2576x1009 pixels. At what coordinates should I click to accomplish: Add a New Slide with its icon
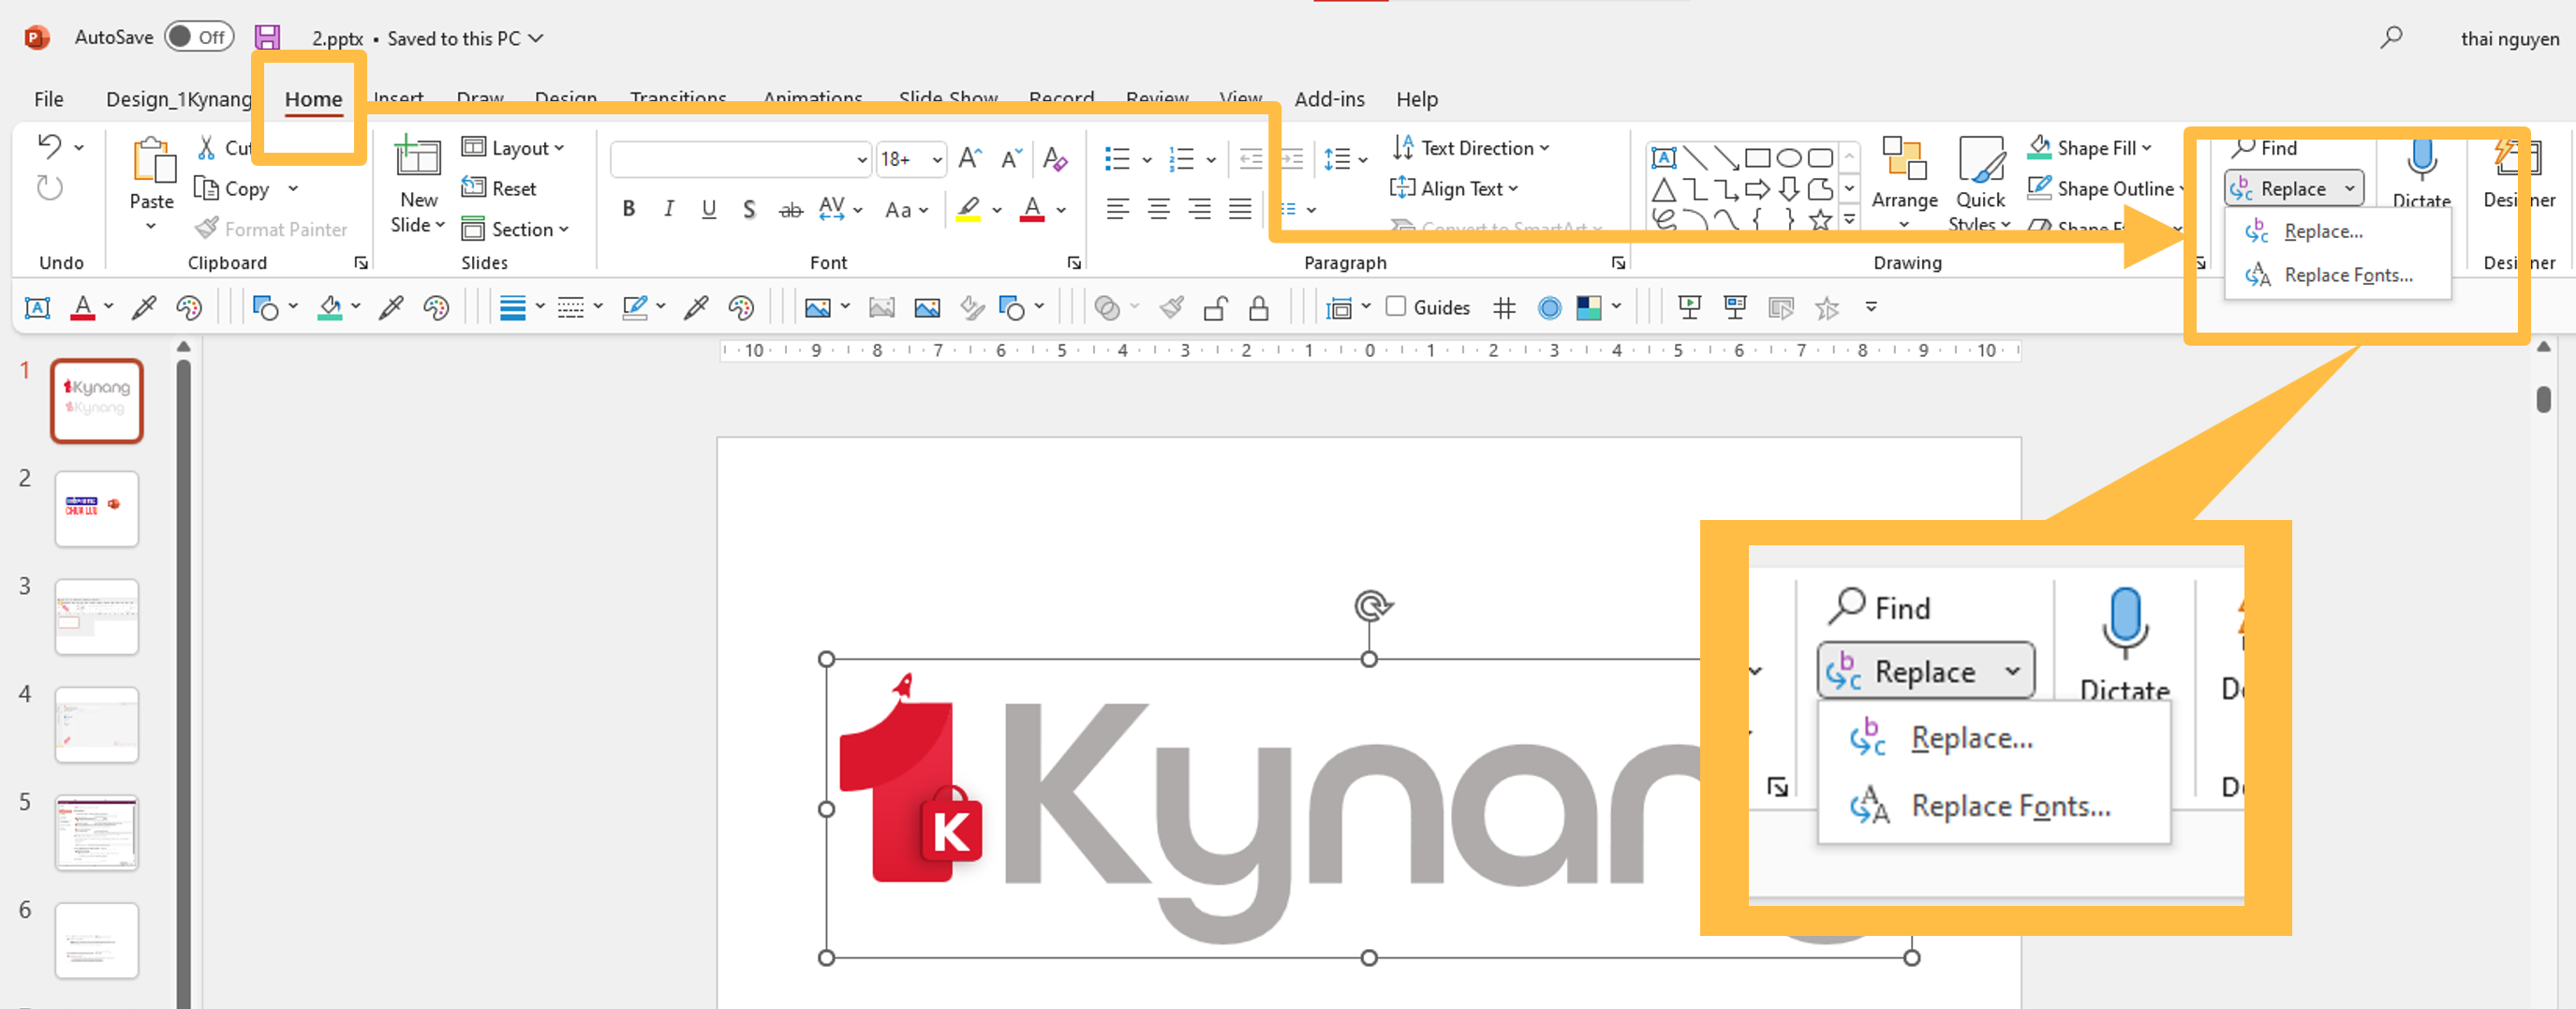pos(418,156)
